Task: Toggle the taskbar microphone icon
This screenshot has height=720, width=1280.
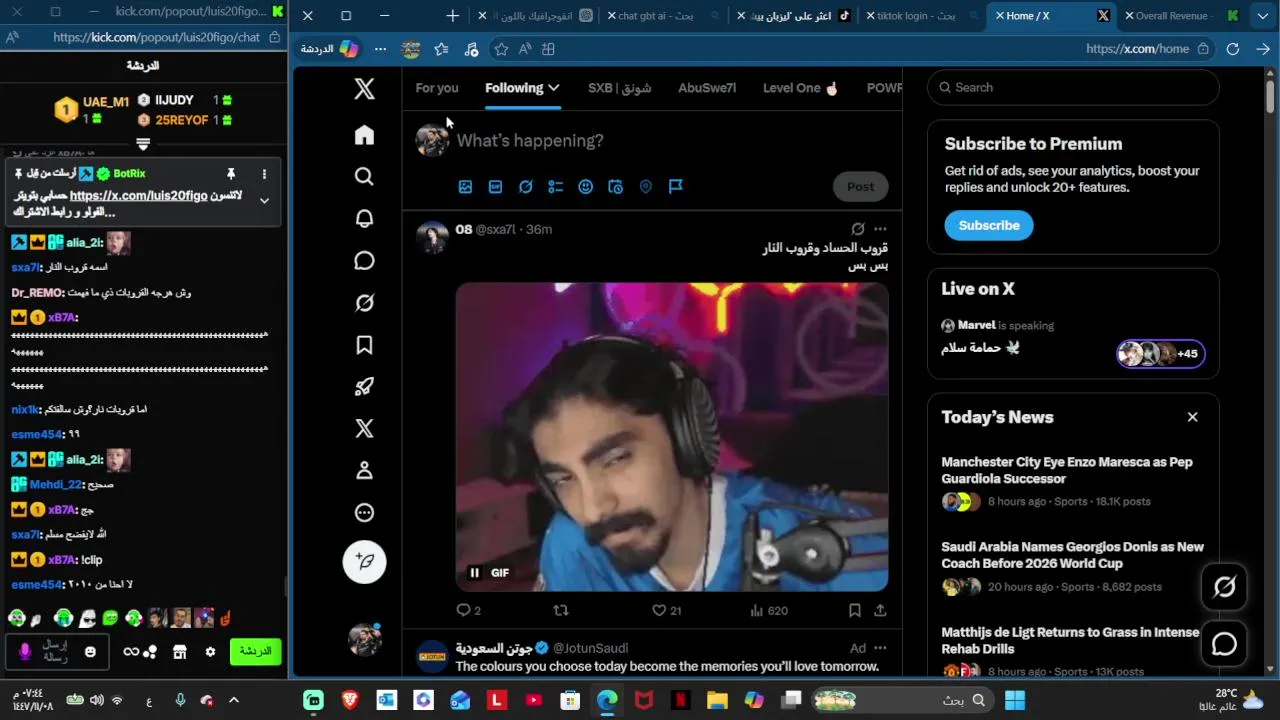Action: tap(180, 701)
